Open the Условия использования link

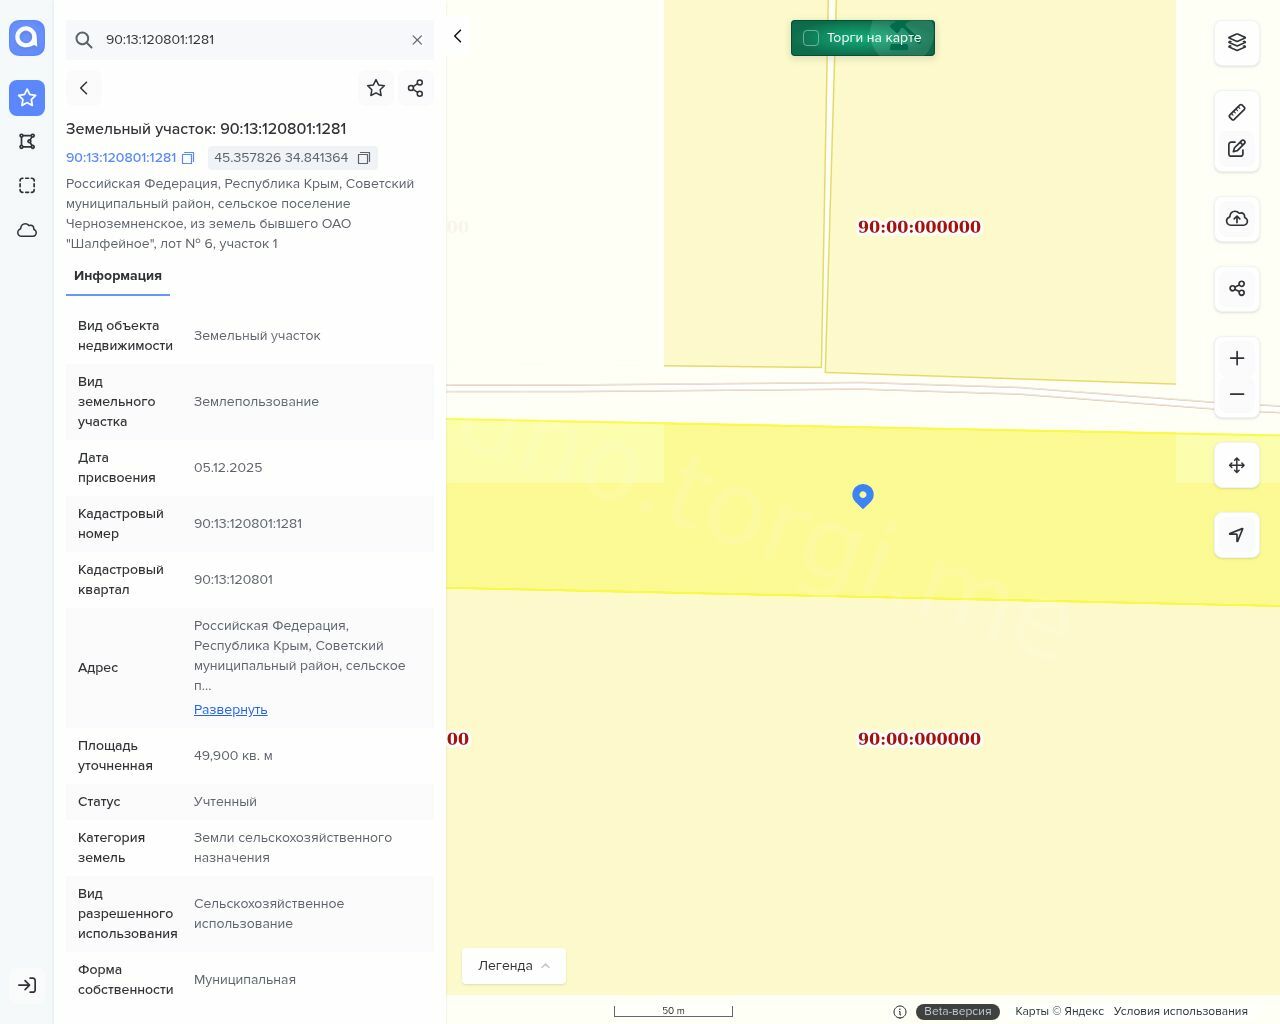point(1180,1011)
